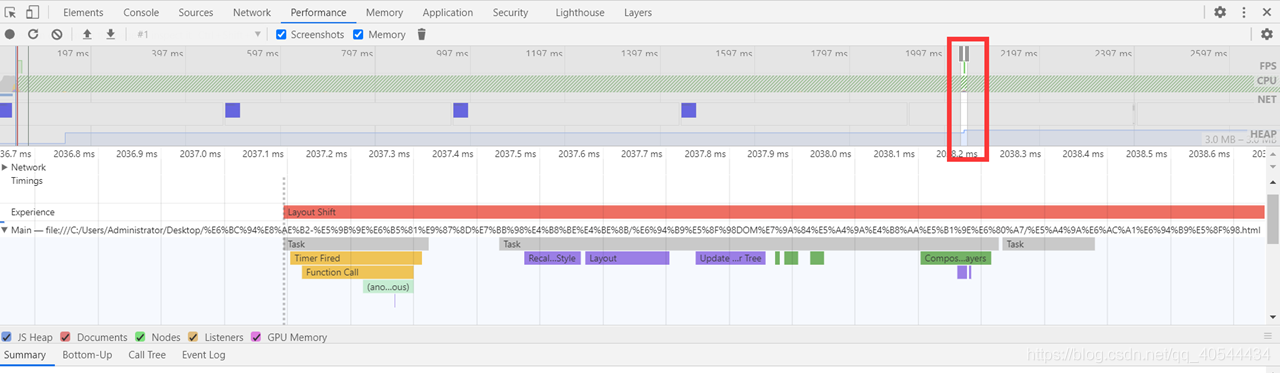1280x373 pixels.
Task: Click the Experience track label
Action: 33,212
